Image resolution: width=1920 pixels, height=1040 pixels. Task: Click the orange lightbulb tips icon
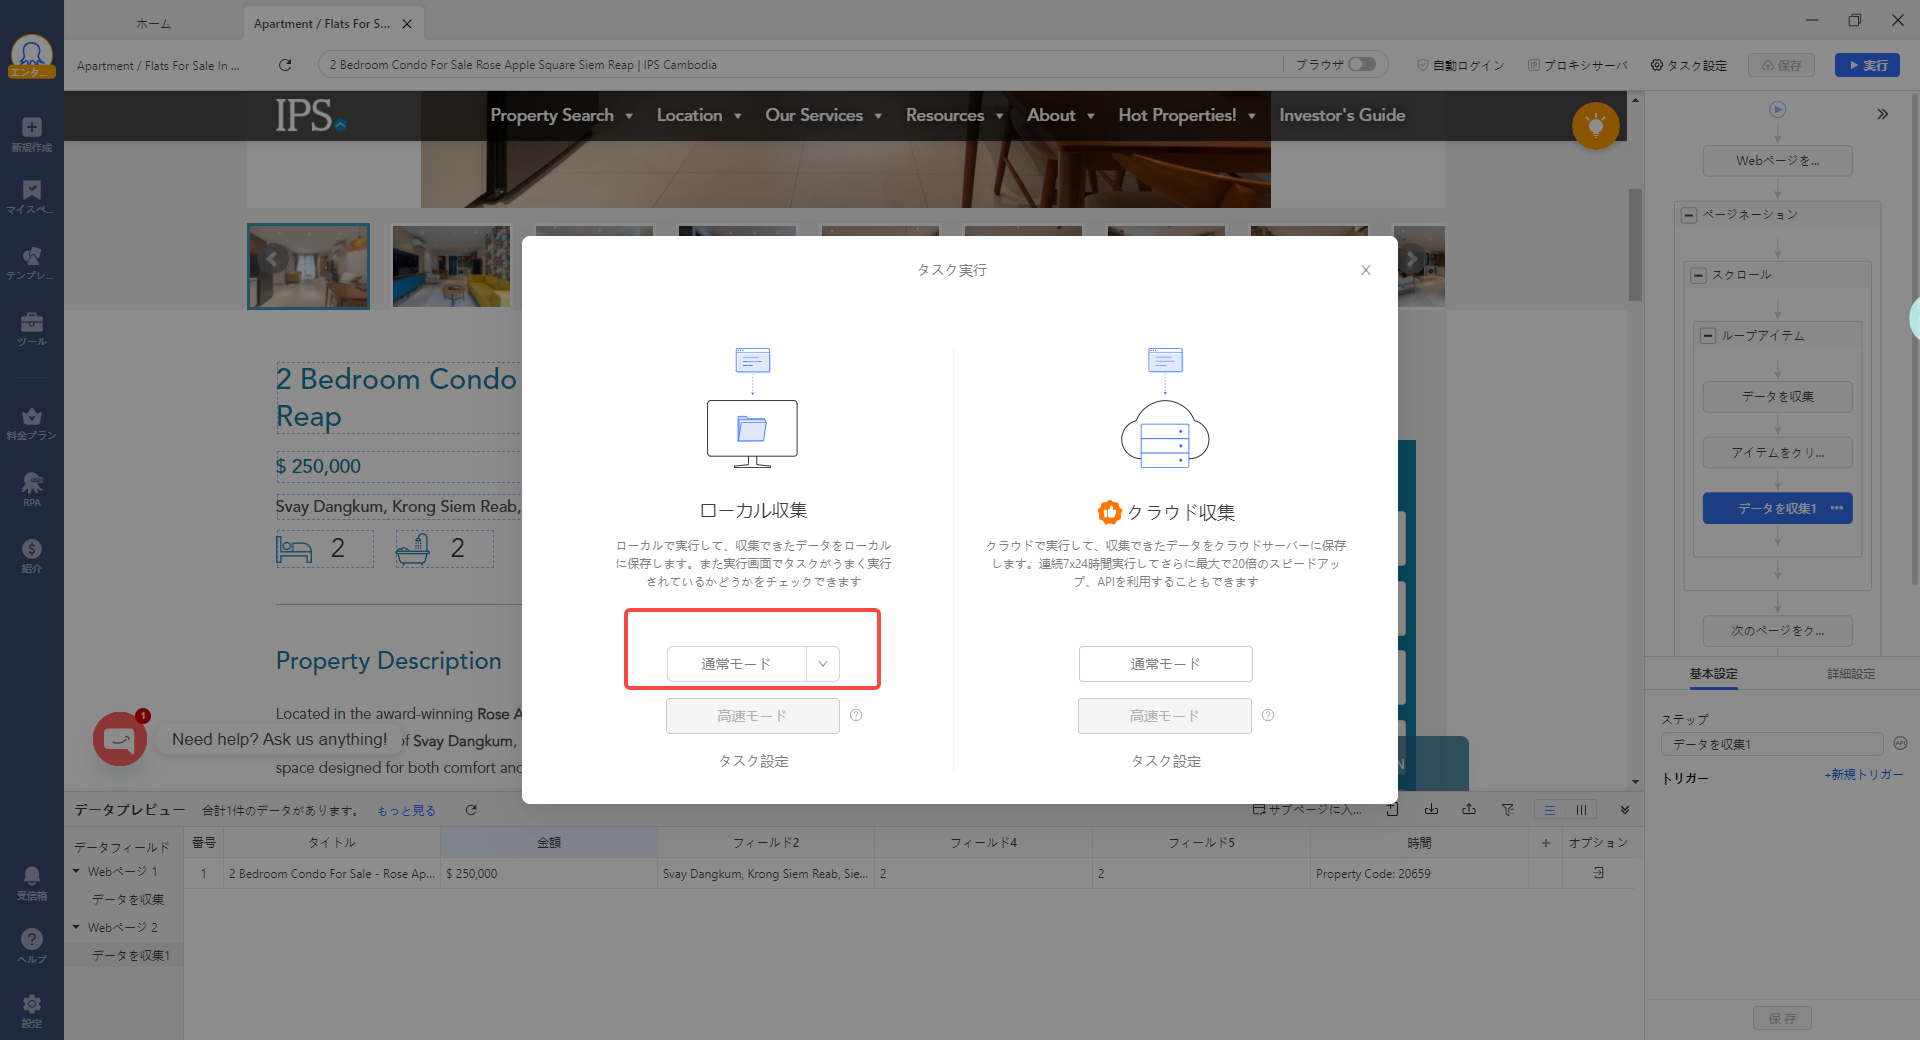[1595, 126]
